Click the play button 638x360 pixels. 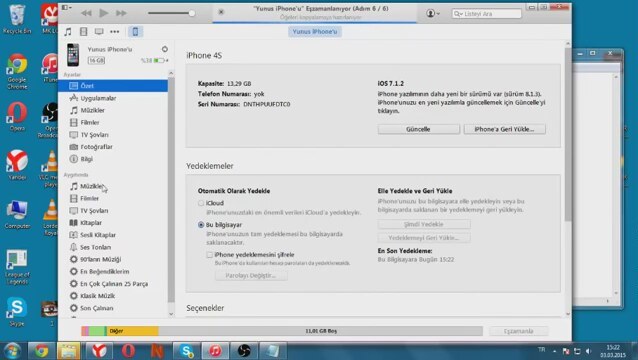pos(104,13)
